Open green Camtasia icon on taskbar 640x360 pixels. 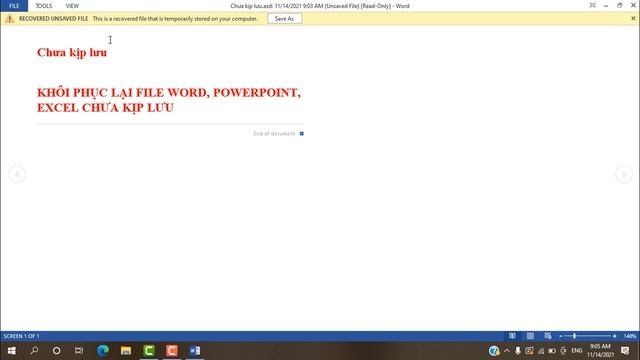[149, 351]
